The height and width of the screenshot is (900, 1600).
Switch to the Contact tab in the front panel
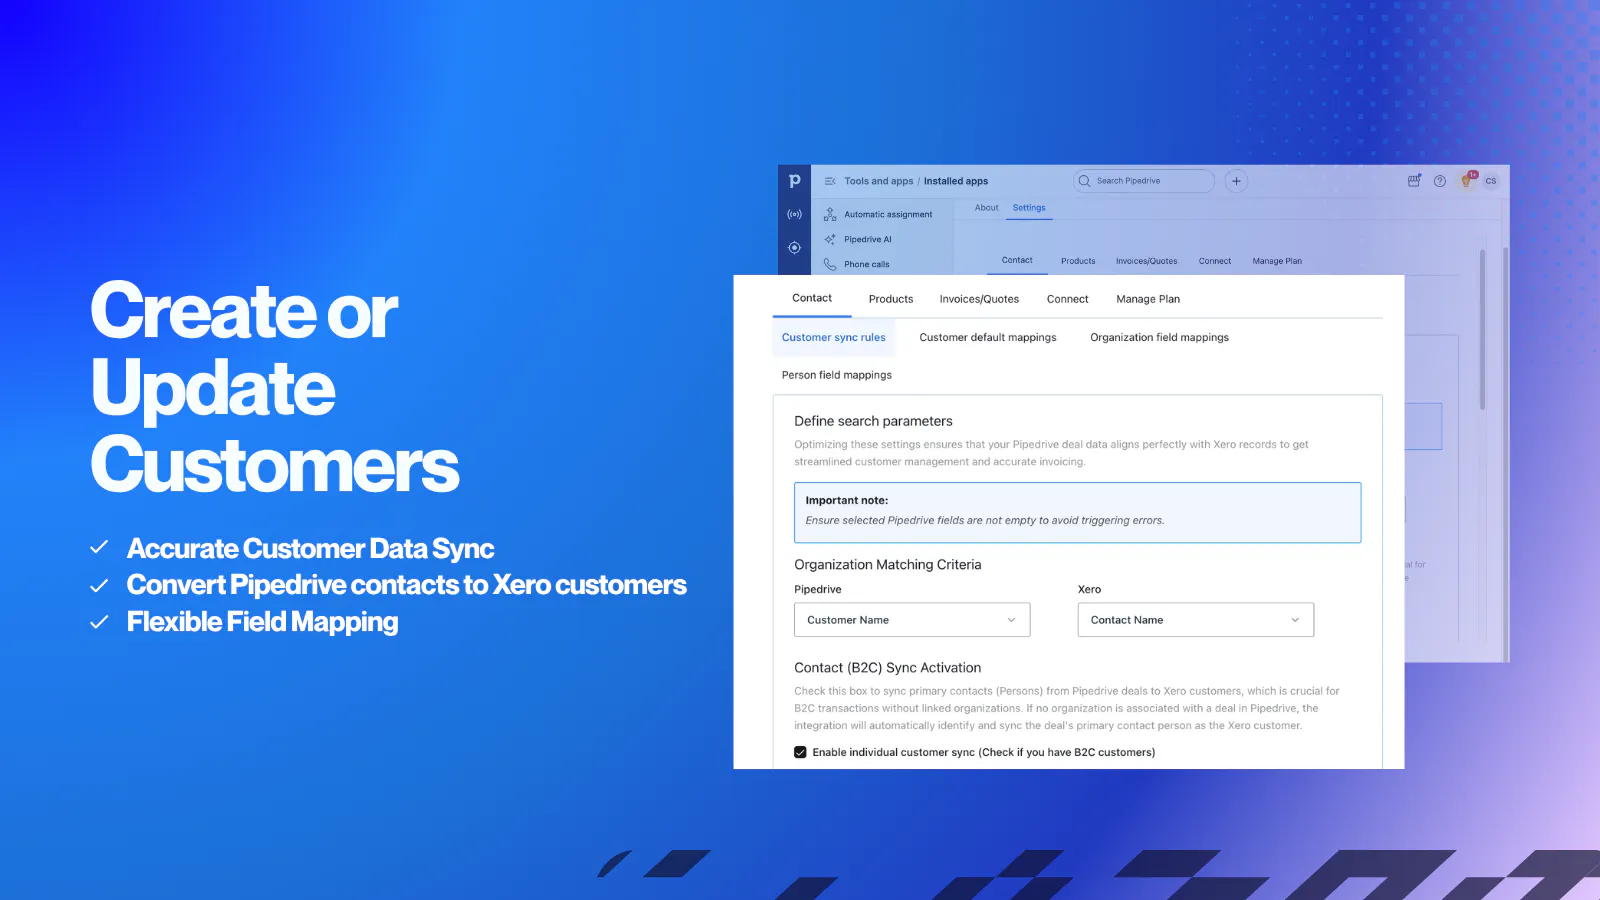point(812,298)
